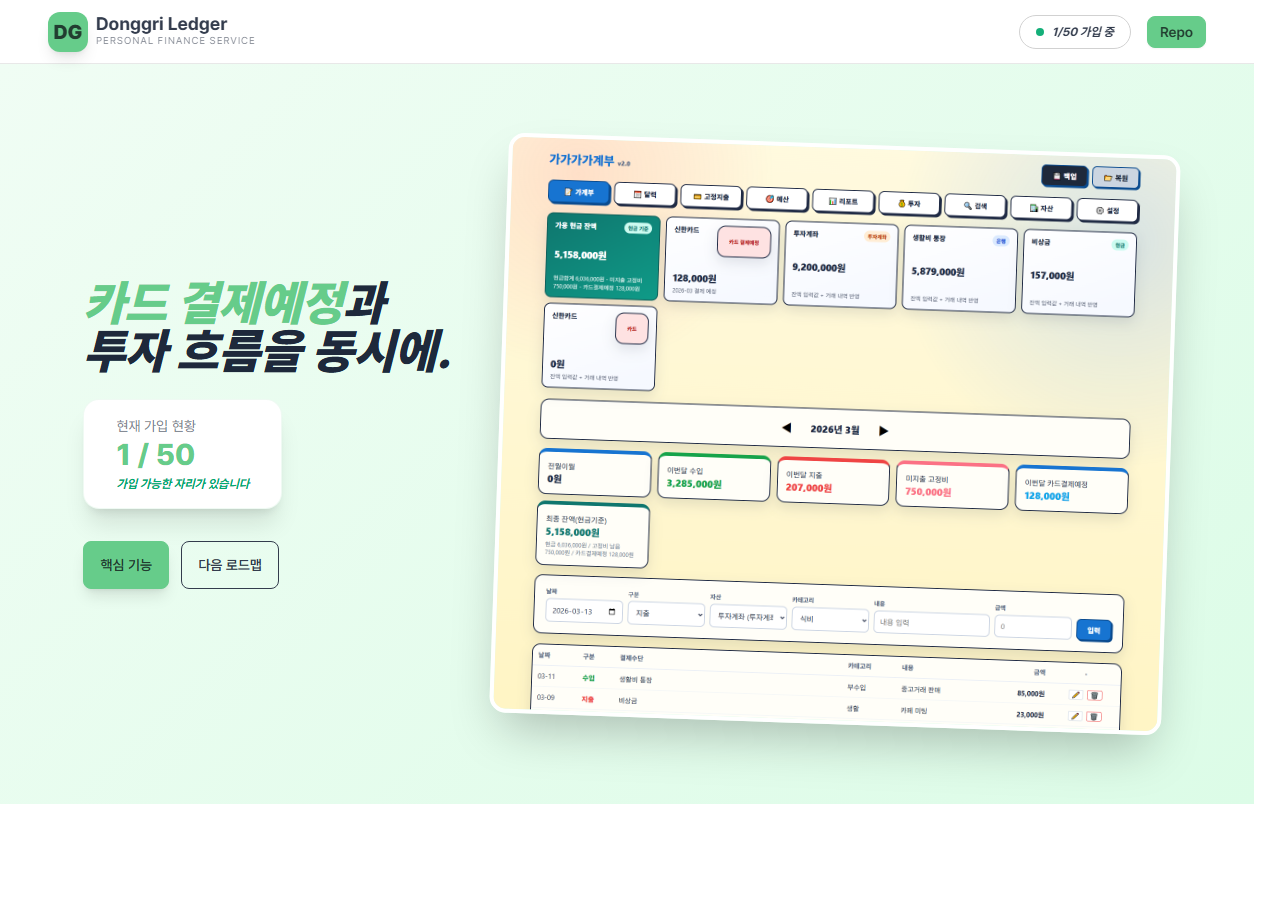Screen dimensions: 1280x900
Task: Expand the 카테고리 dropdown showing 식비
Action: coord(830,620)
